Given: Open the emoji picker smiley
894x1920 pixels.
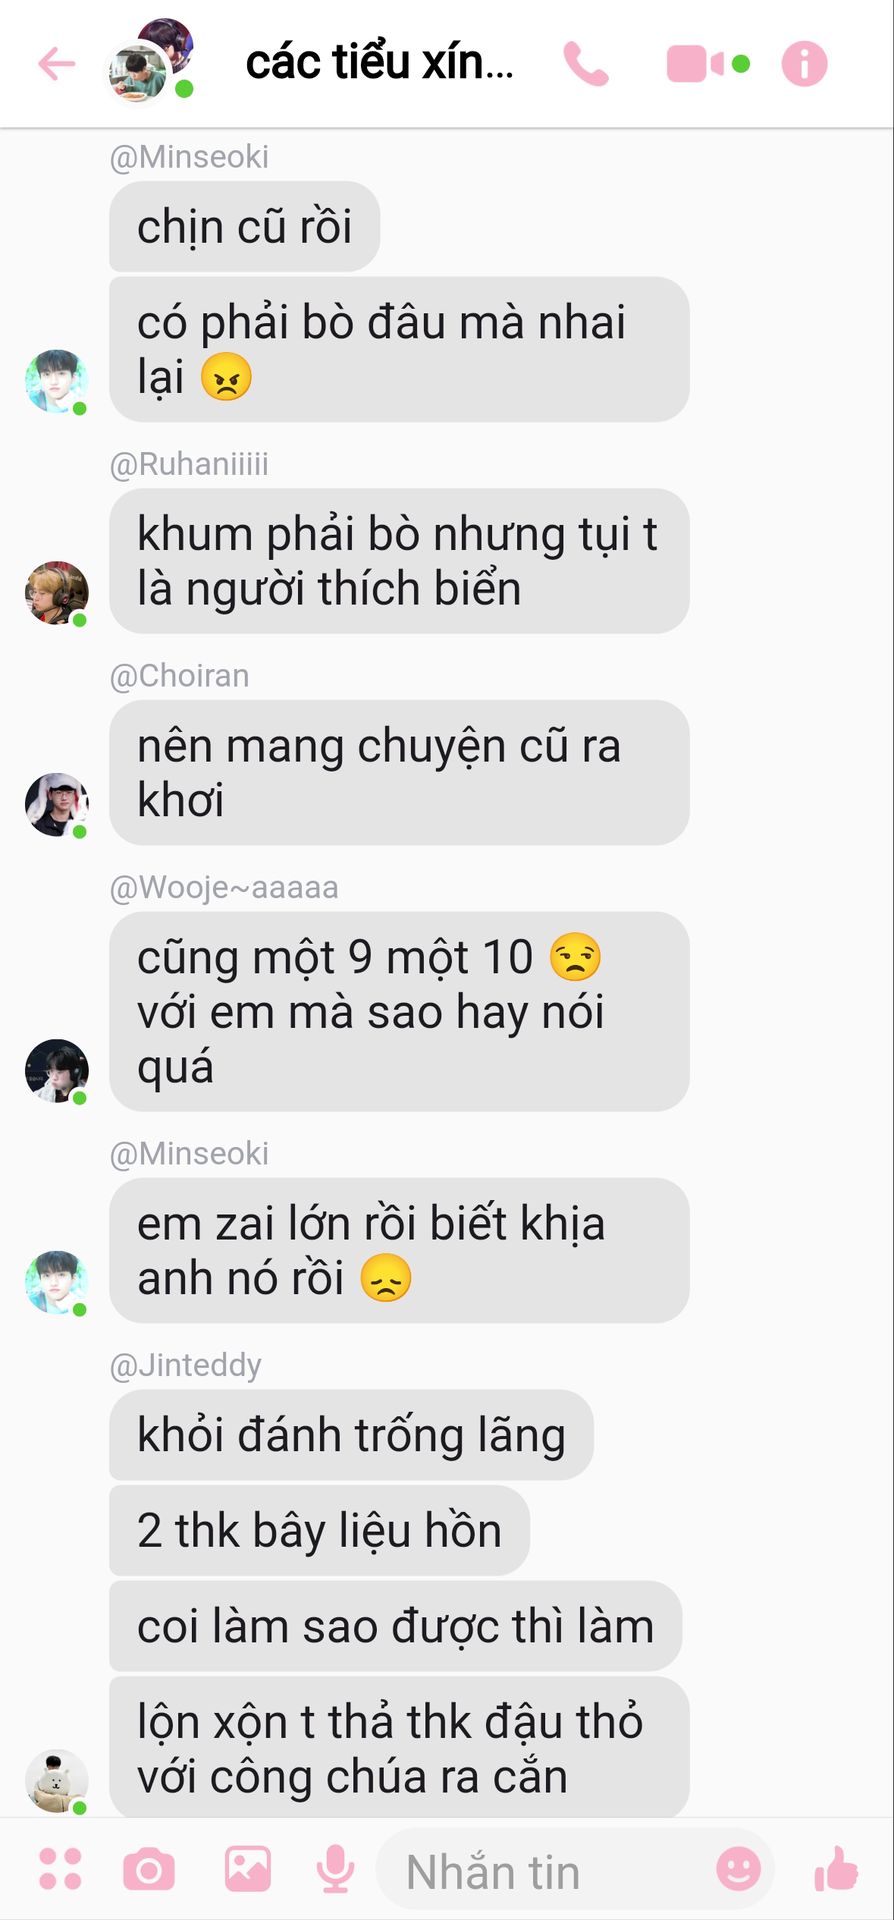Looking at the screenshot, I should tap(739, 1868).
